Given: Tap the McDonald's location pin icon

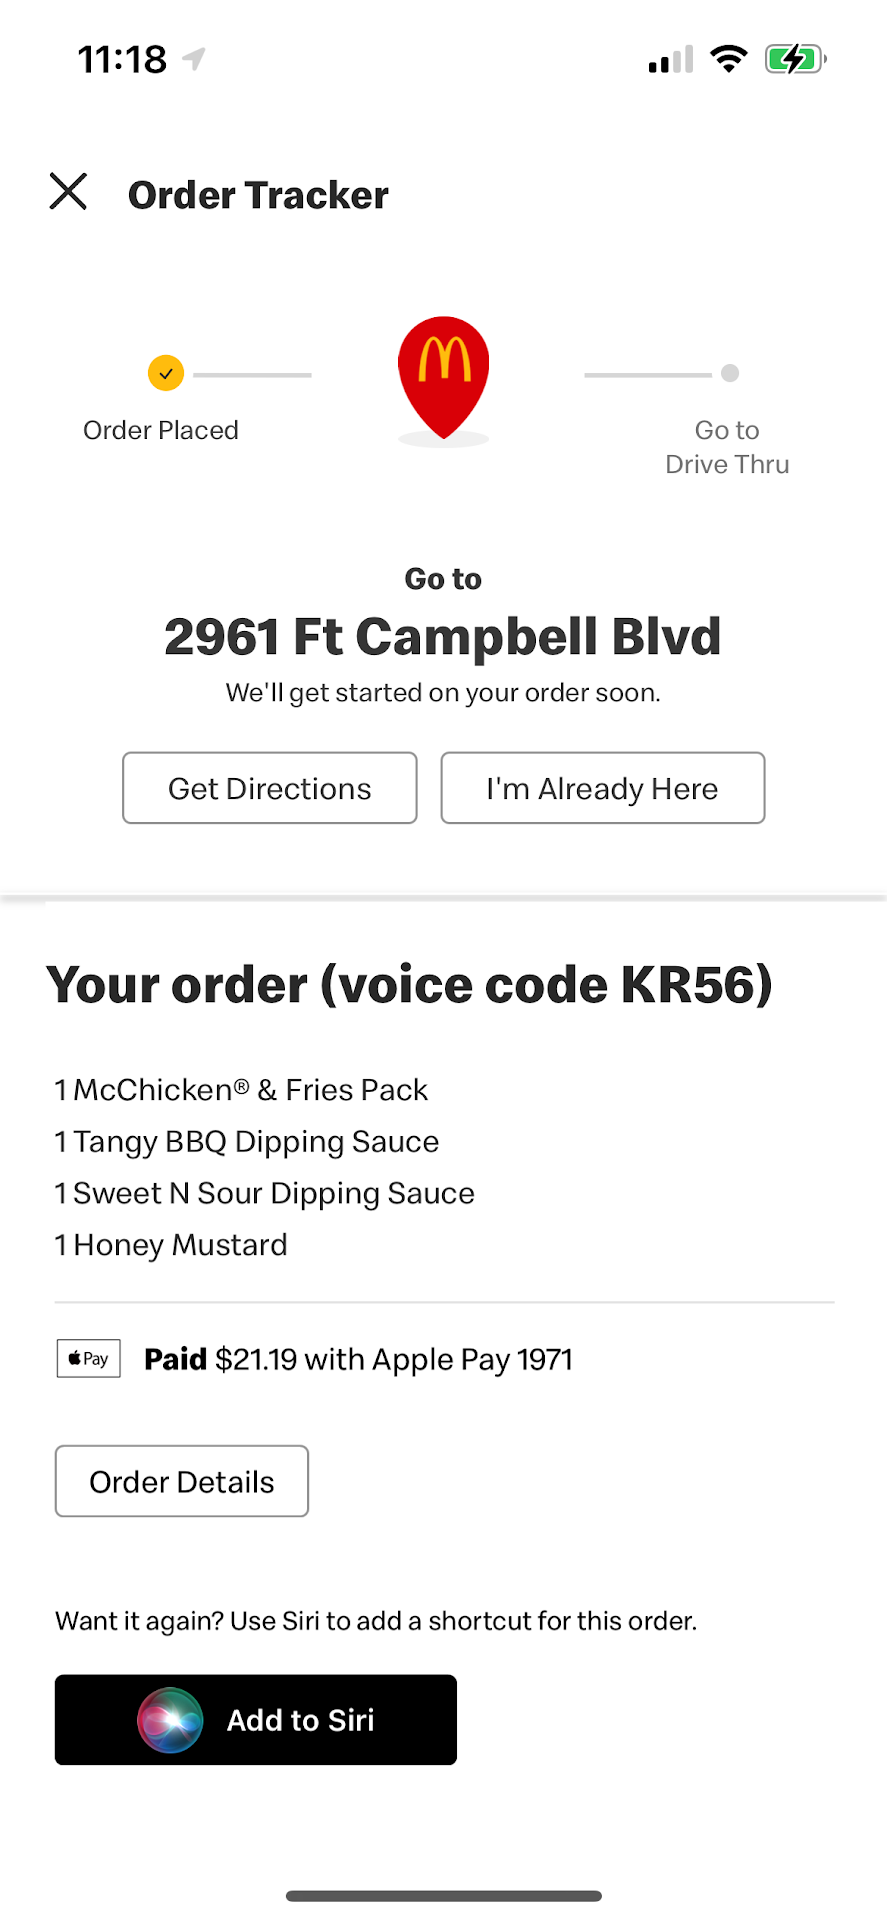Looking at the screenshot, I should tap(443, 375).
